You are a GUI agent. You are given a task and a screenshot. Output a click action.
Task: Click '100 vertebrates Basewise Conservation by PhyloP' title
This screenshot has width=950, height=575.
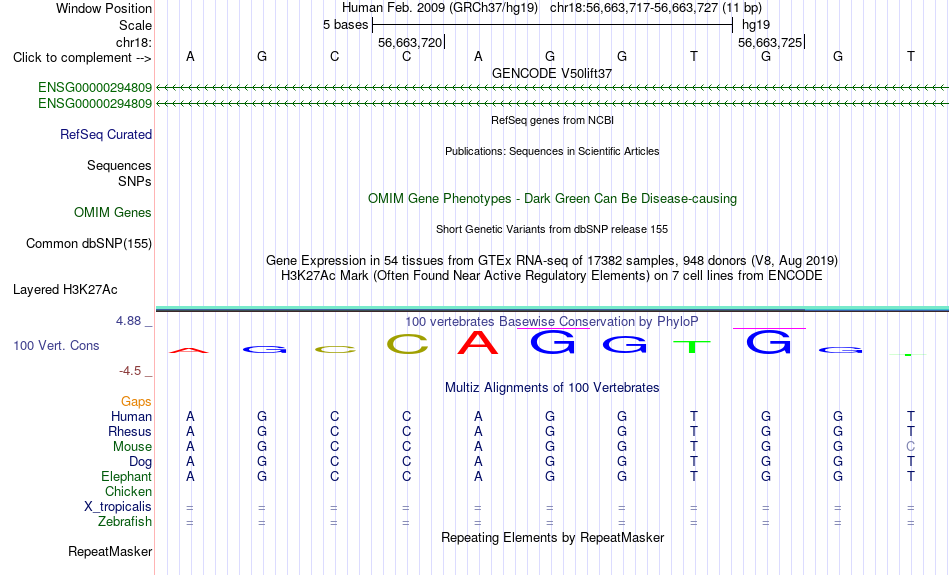(x=552, y=322)
